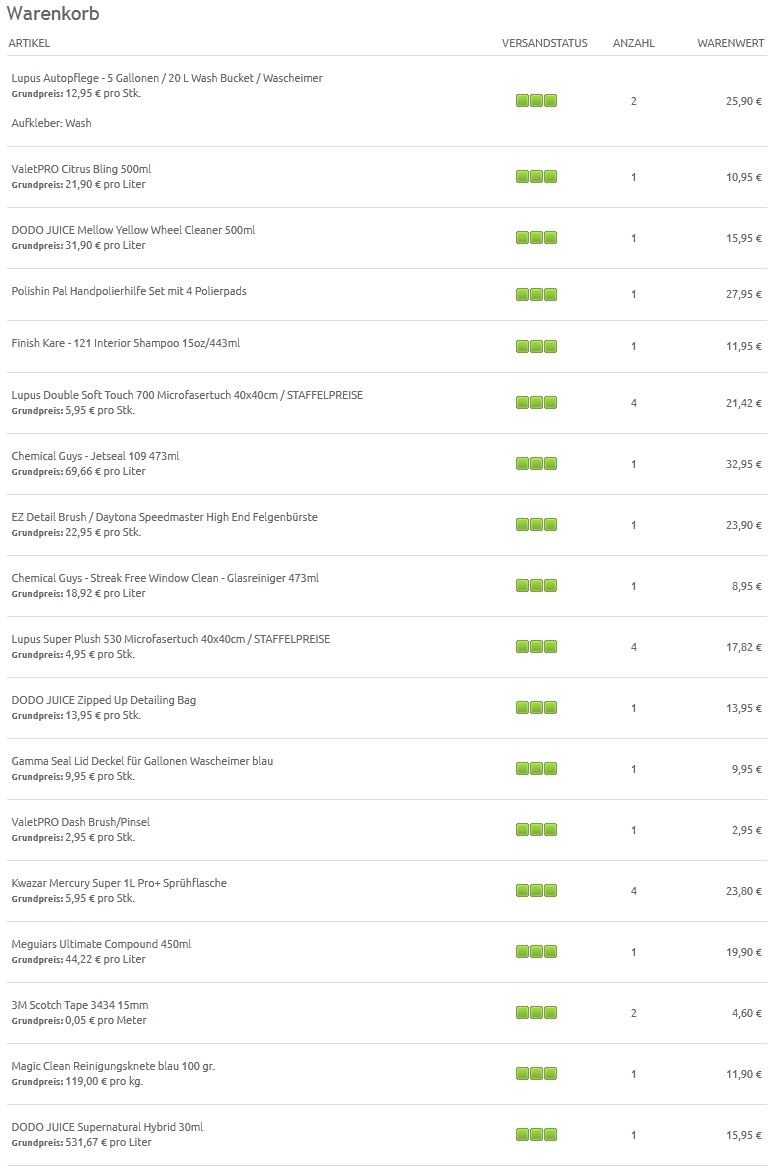Click quantity 4 for Lupus Super Plush 530
The width and height of the screenshot is (773, 1166).
633,647
